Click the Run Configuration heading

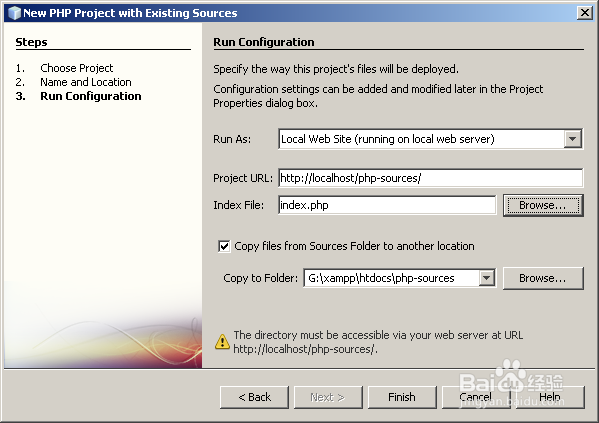pyautogui.click(x=264, y=42)
